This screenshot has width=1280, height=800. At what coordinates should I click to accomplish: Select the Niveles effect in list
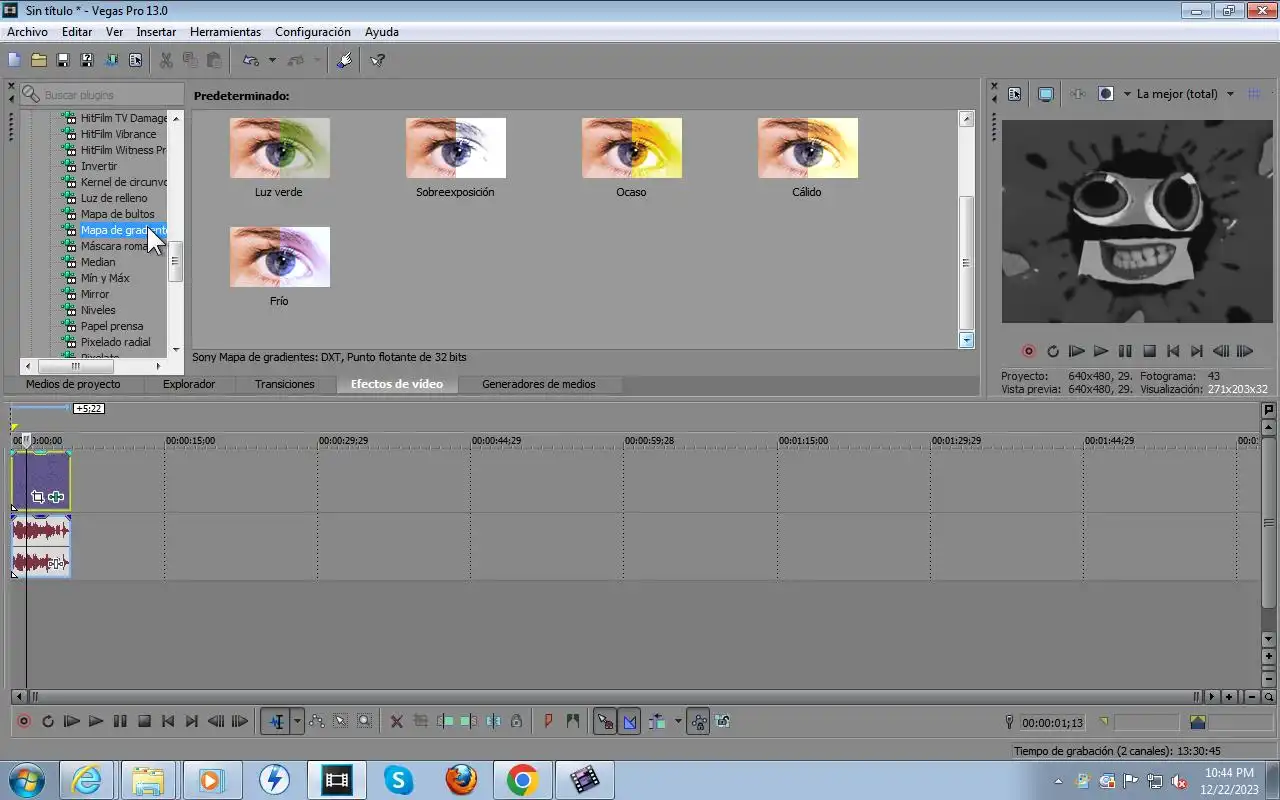click(98, 310)
